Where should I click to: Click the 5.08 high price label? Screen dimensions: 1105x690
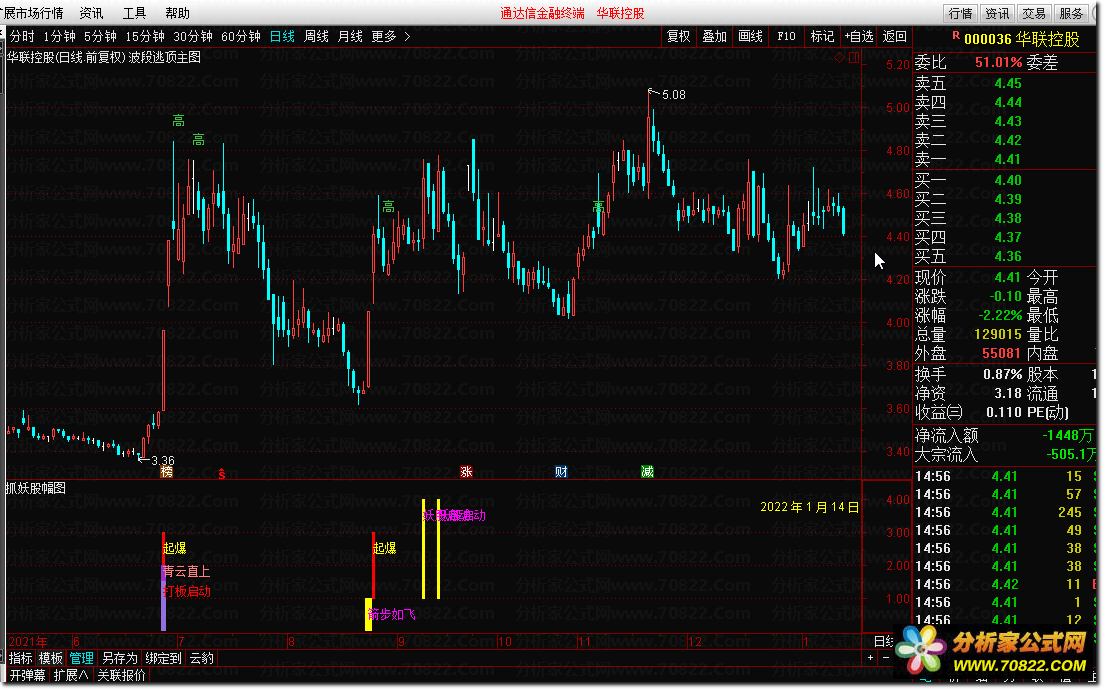click(x=674, y=94)
